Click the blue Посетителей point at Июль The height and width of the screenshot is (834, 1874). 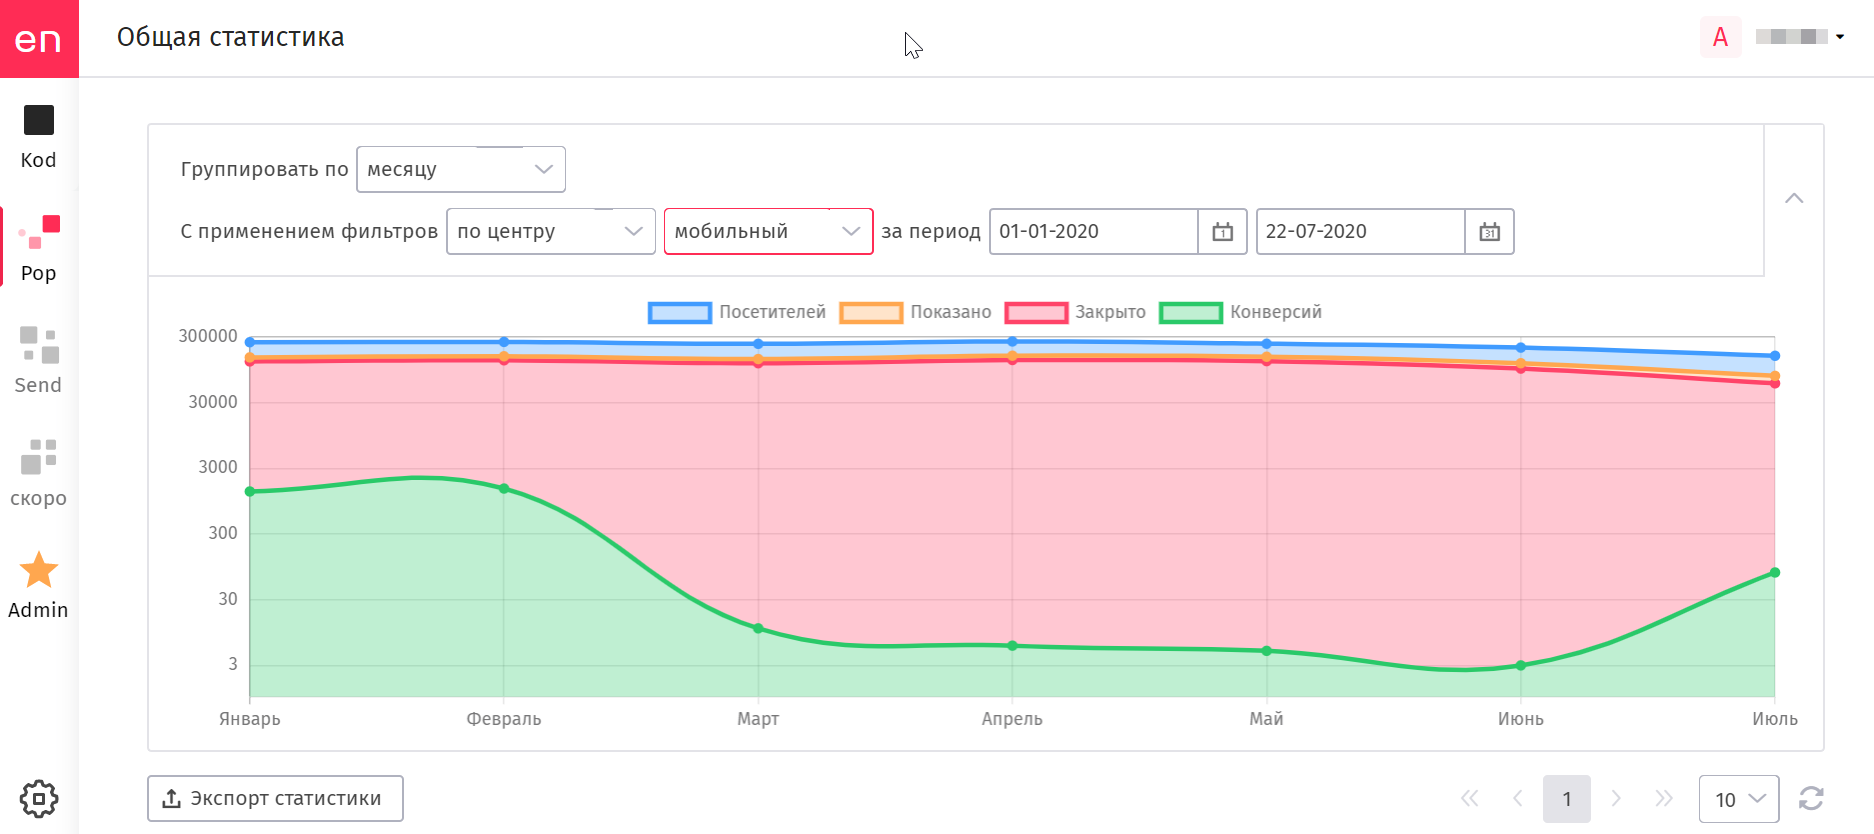(x=1775, y=356)
